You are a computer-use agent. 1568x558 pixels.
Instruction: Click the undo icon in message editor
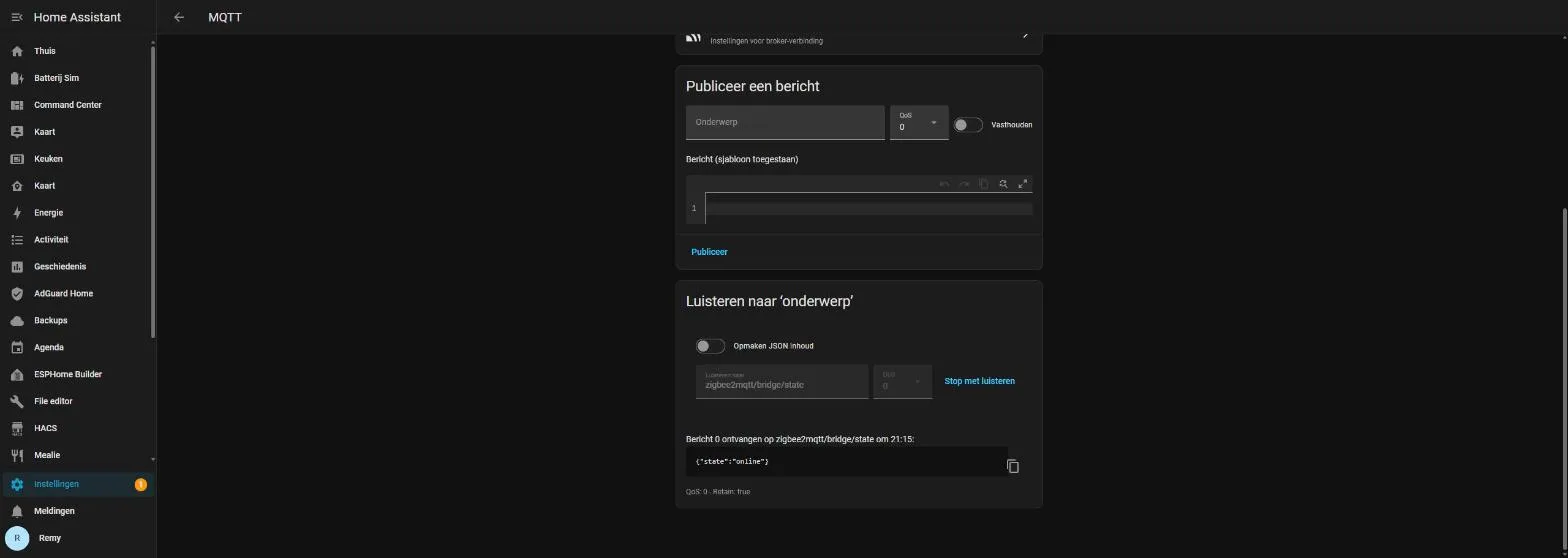tap(944, 184)
